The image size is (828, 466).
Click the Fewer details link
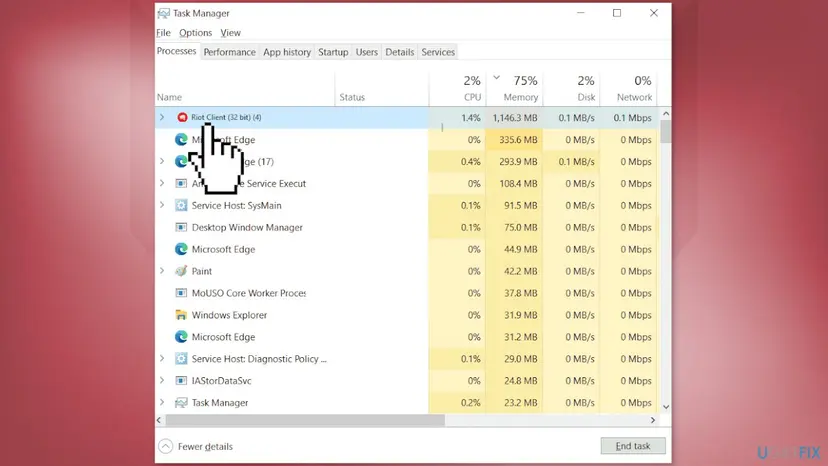click(x=205, y=446)
